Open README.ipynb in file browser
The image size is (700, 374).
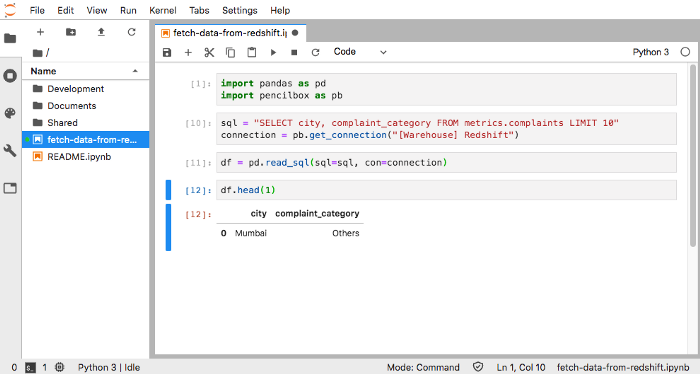coord(86,157)
